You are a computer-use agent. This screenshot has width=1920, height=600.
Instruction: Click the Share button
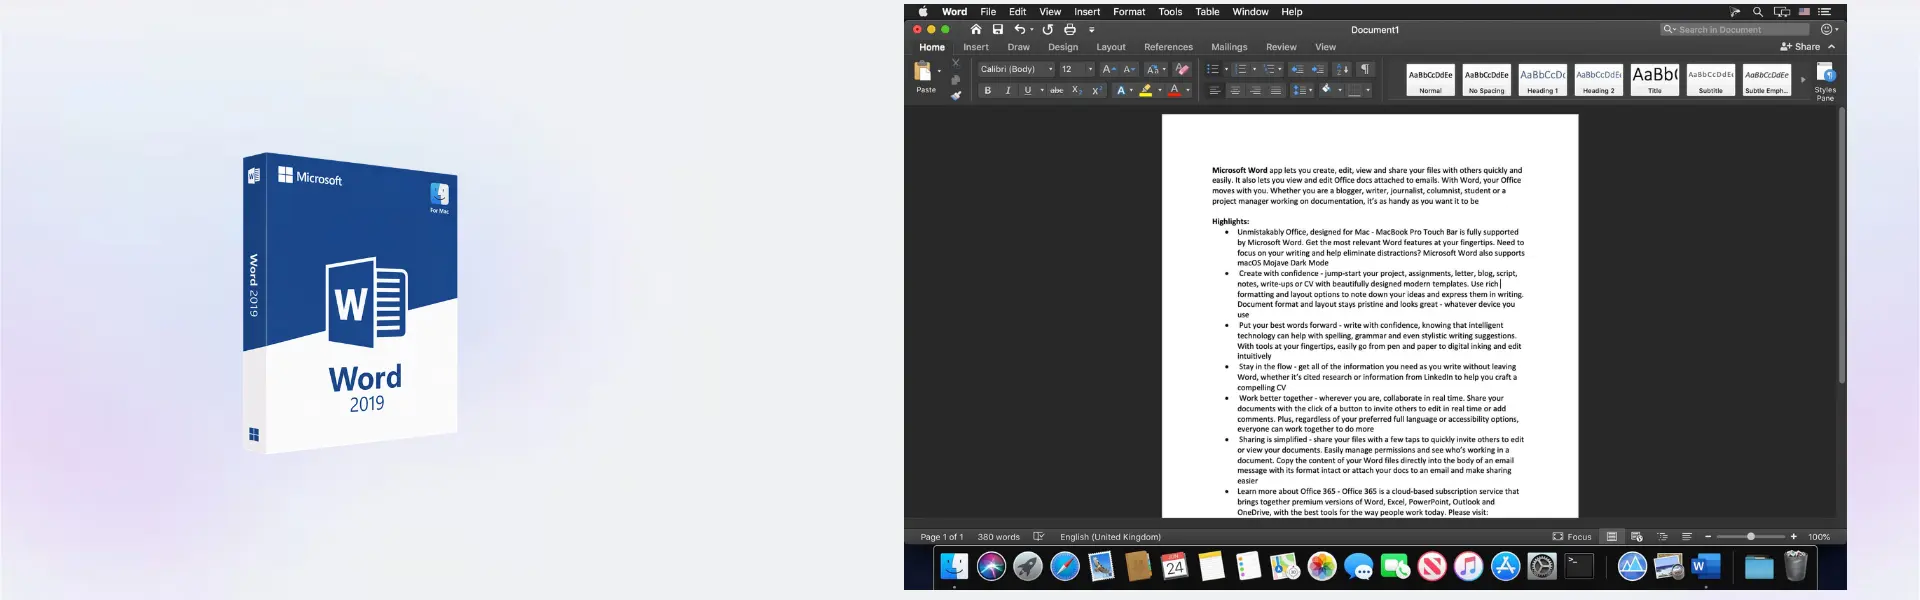point(1800,47)
